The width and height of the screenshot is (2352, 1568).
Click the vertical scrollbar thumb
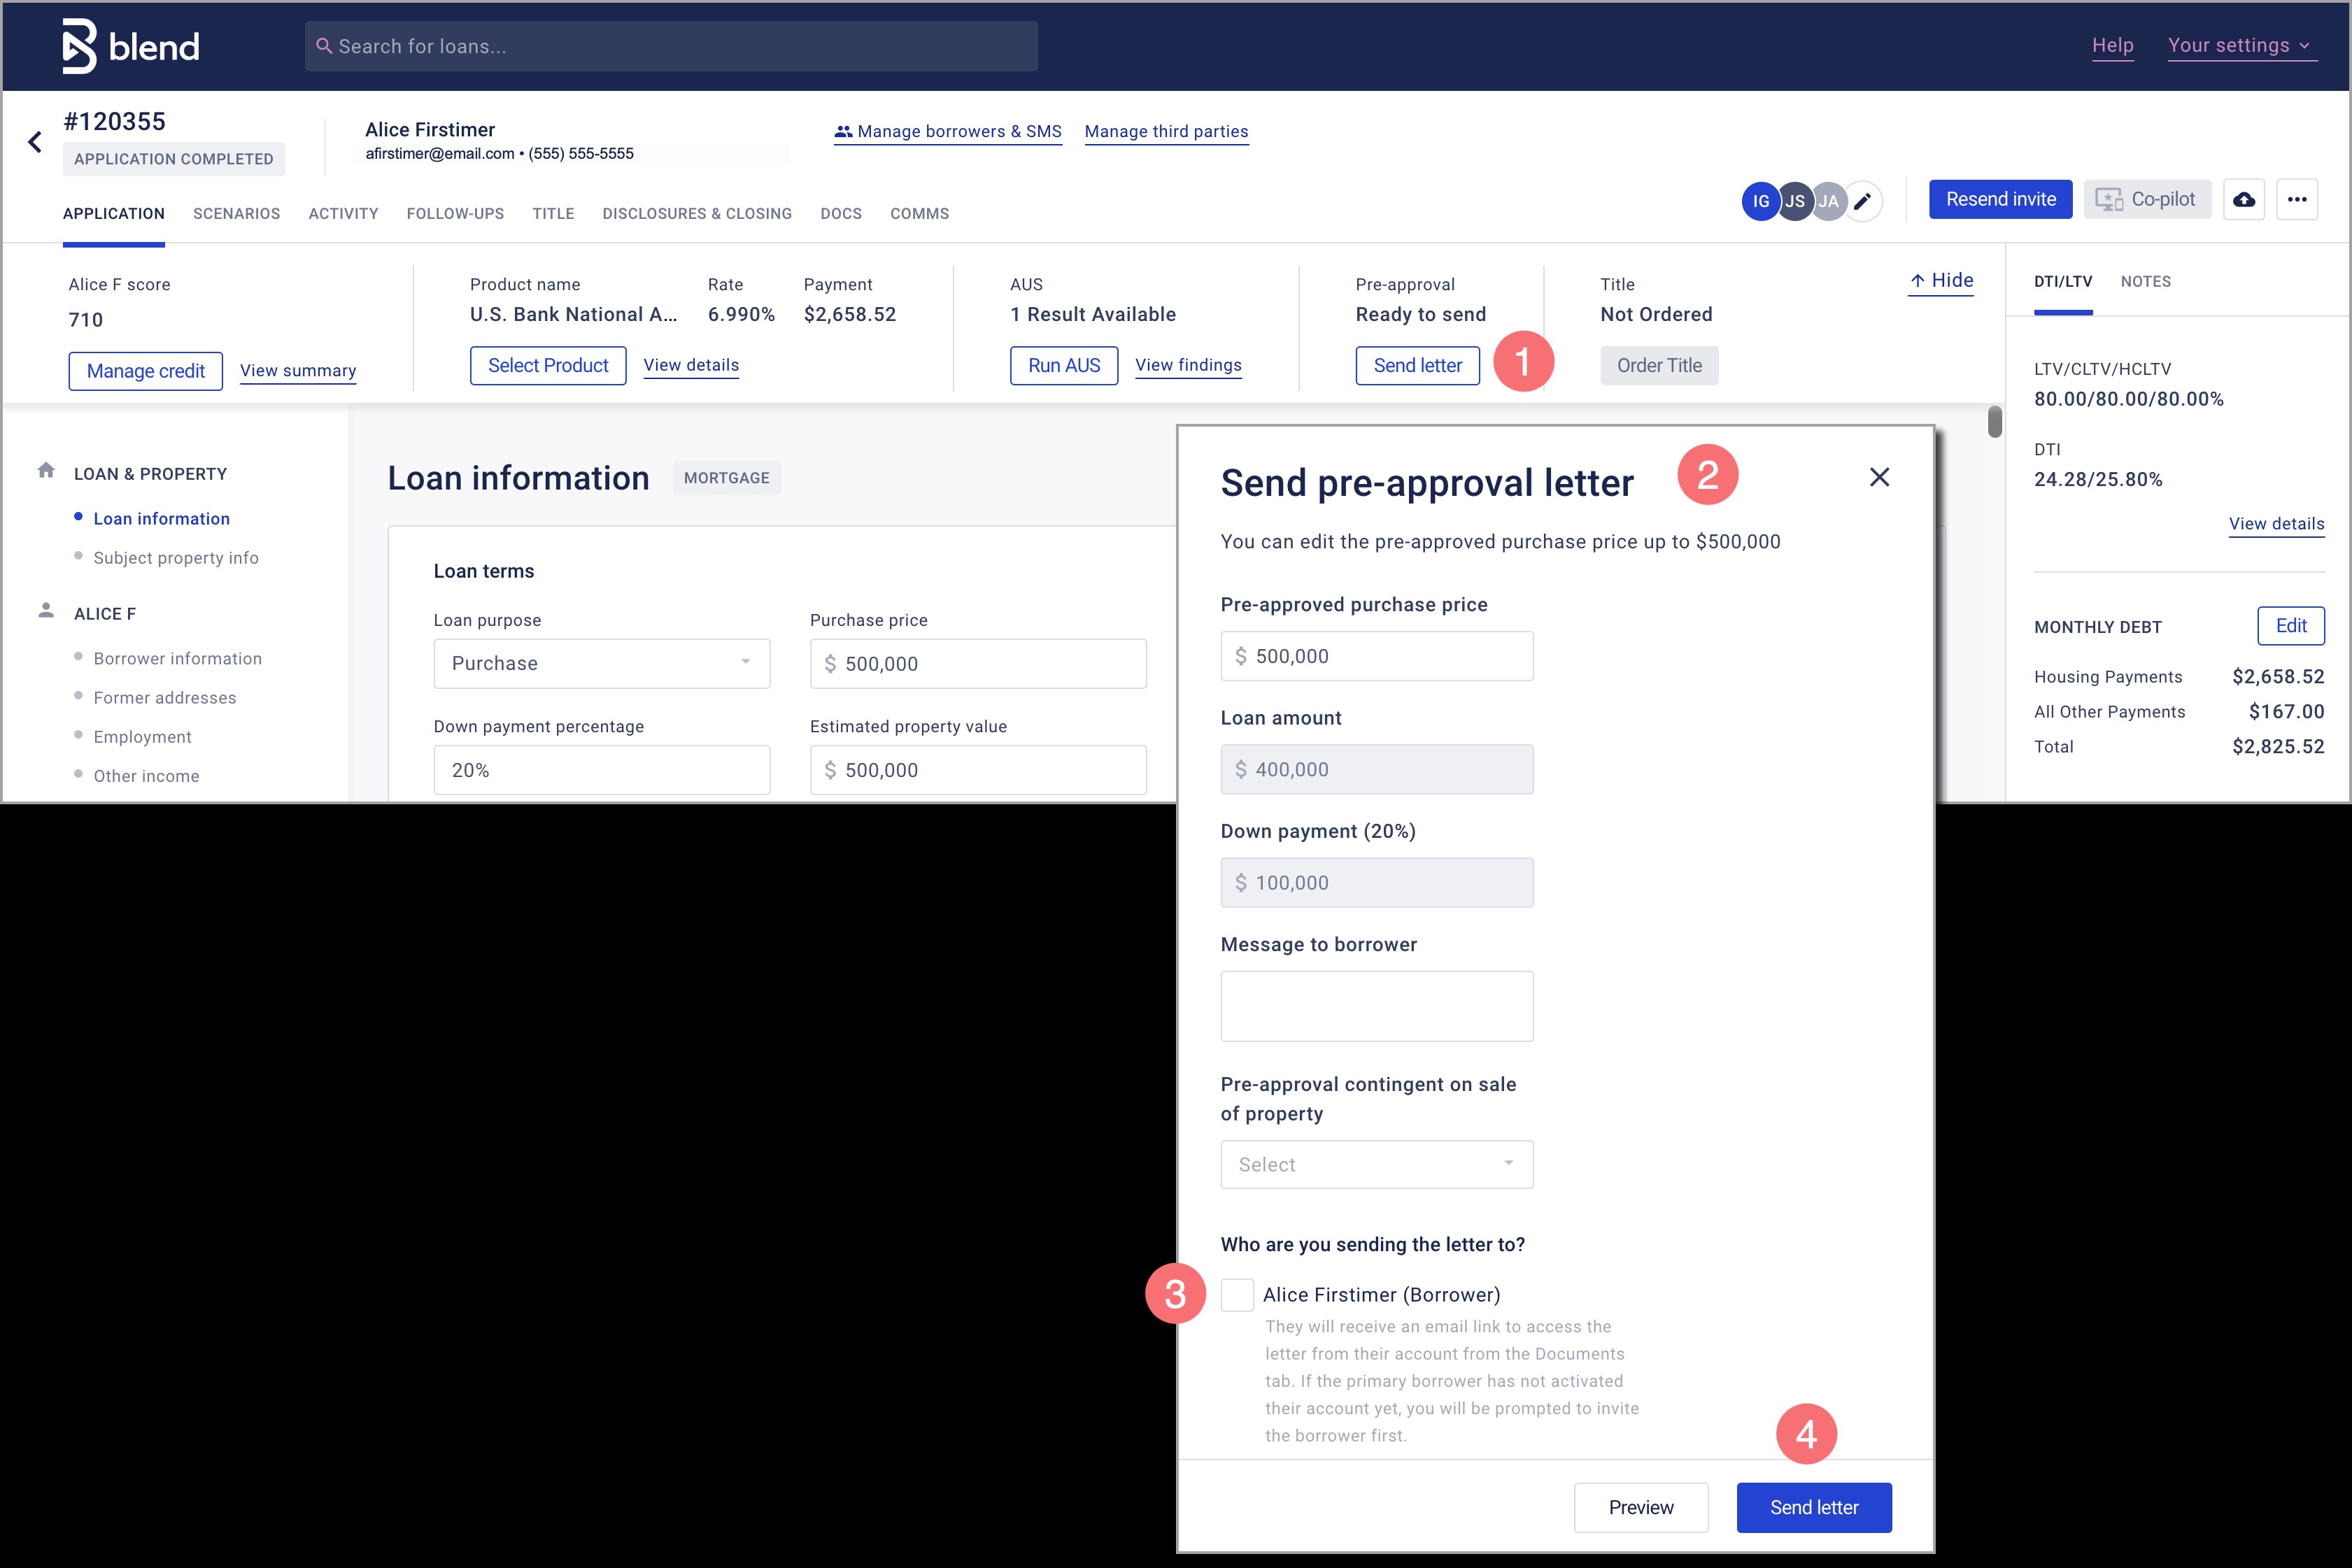coord(1994,422)
